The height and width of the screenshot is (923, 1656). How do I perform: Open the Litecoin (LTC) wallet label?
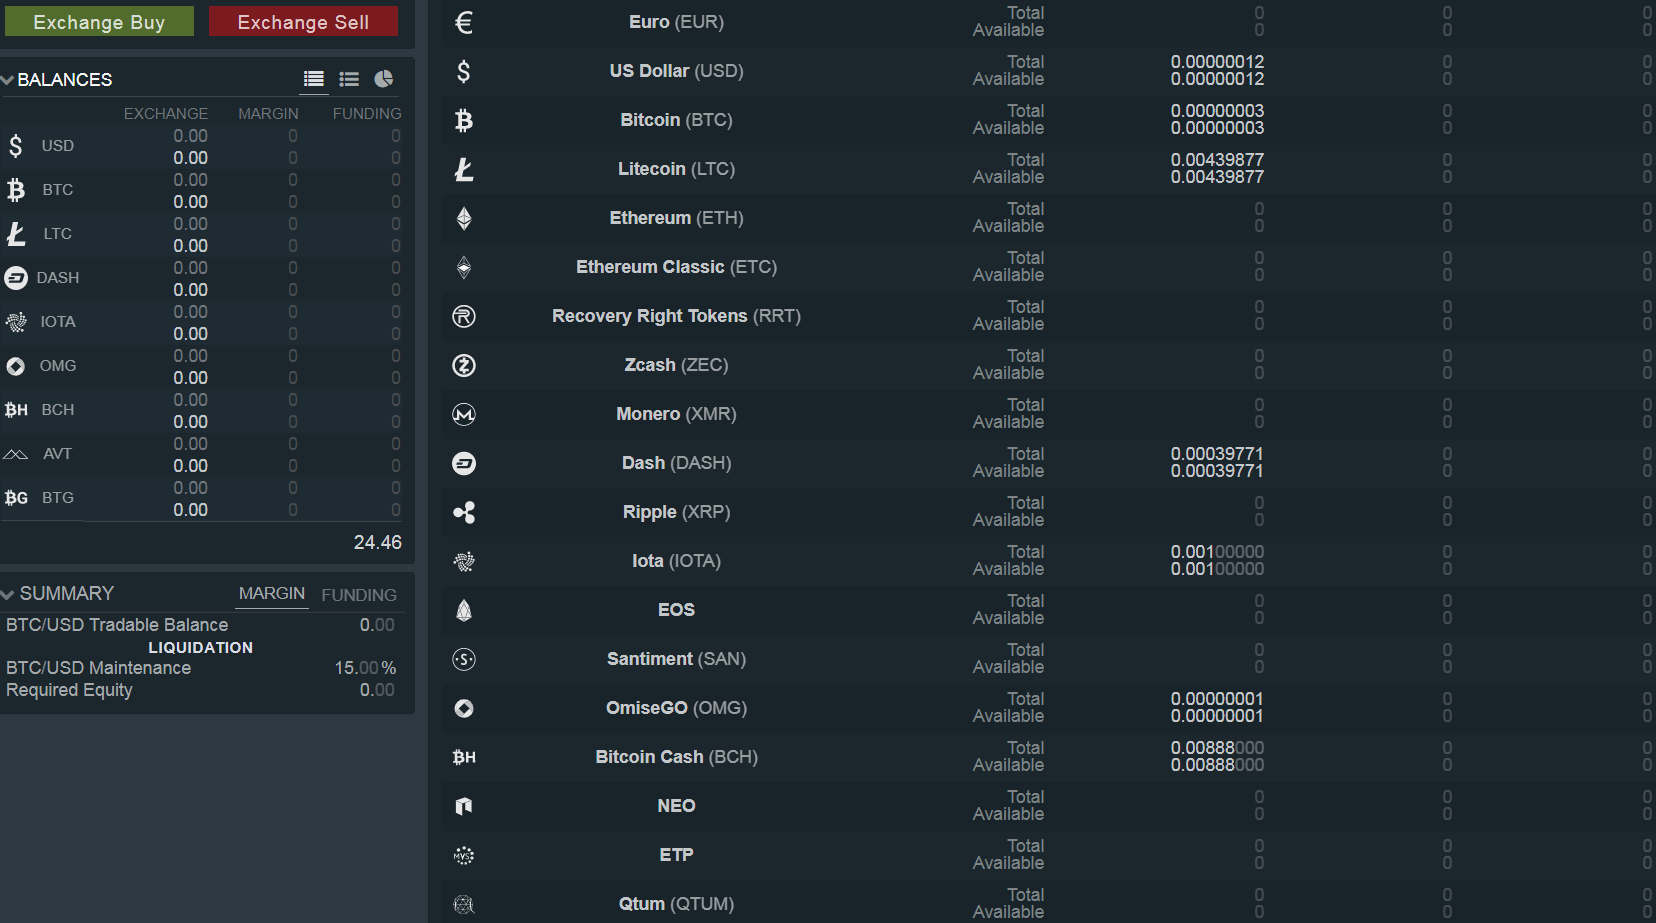click(x=676, y=169)
